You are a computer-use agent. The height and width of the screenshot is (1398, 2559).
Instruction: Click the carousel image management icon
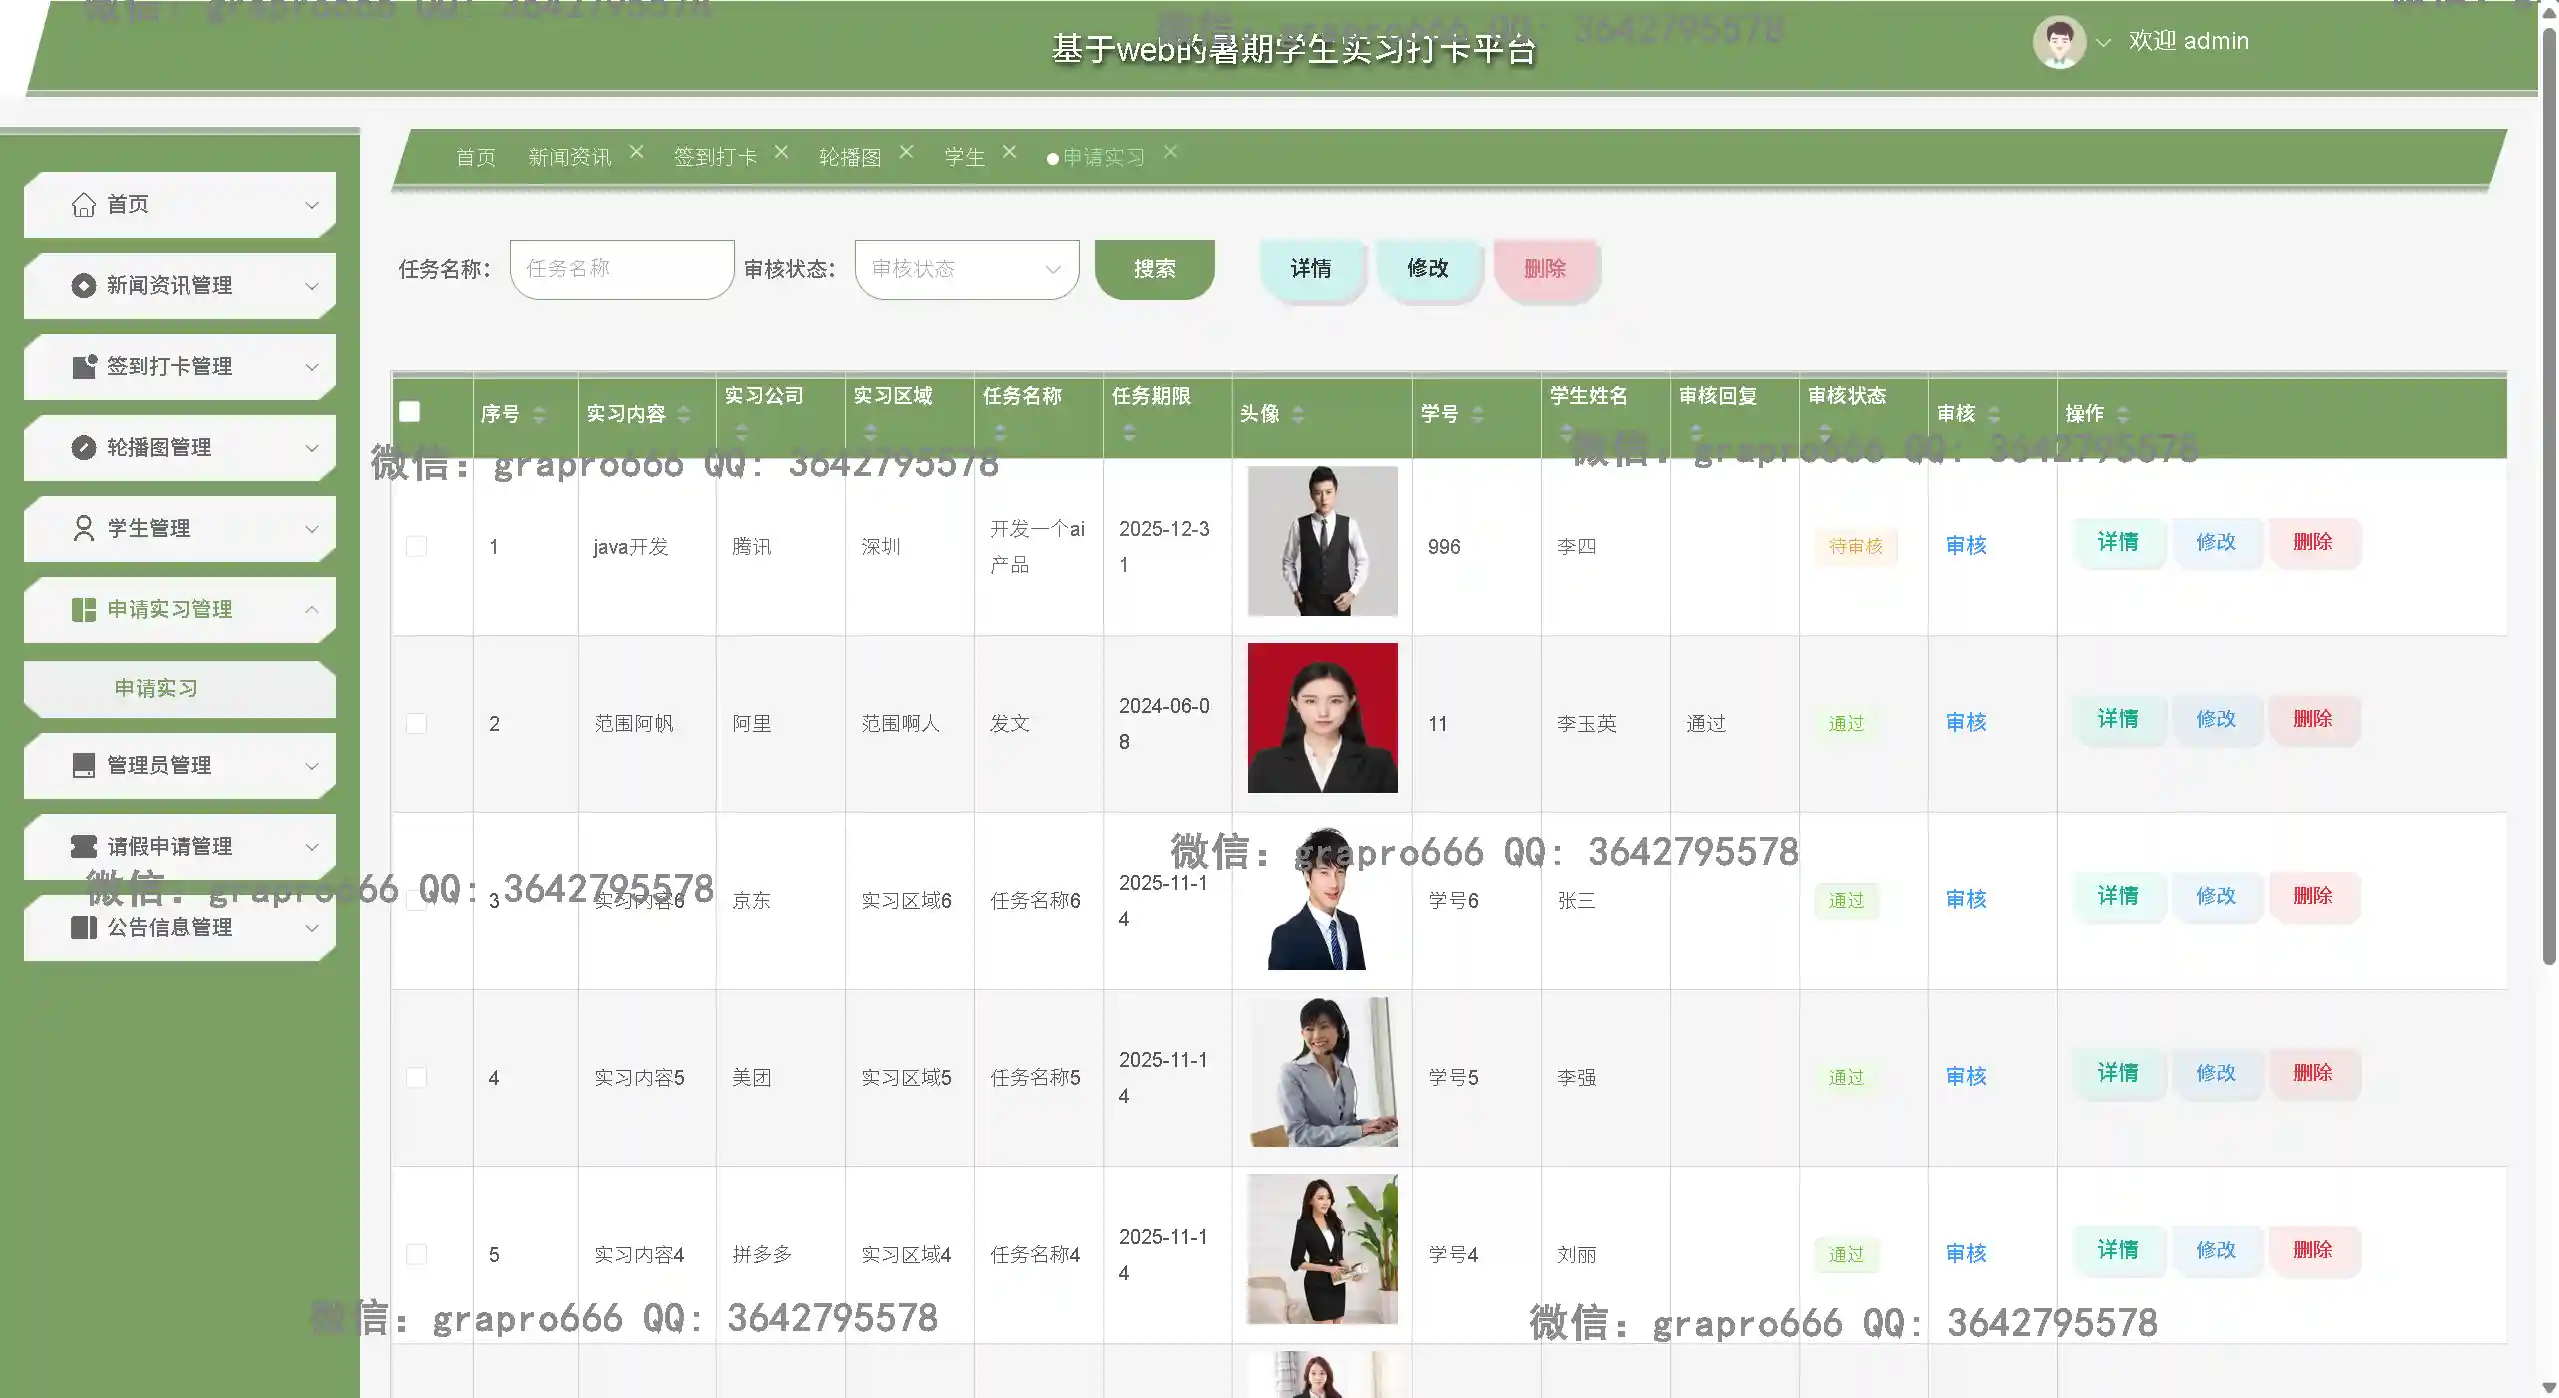84,448
